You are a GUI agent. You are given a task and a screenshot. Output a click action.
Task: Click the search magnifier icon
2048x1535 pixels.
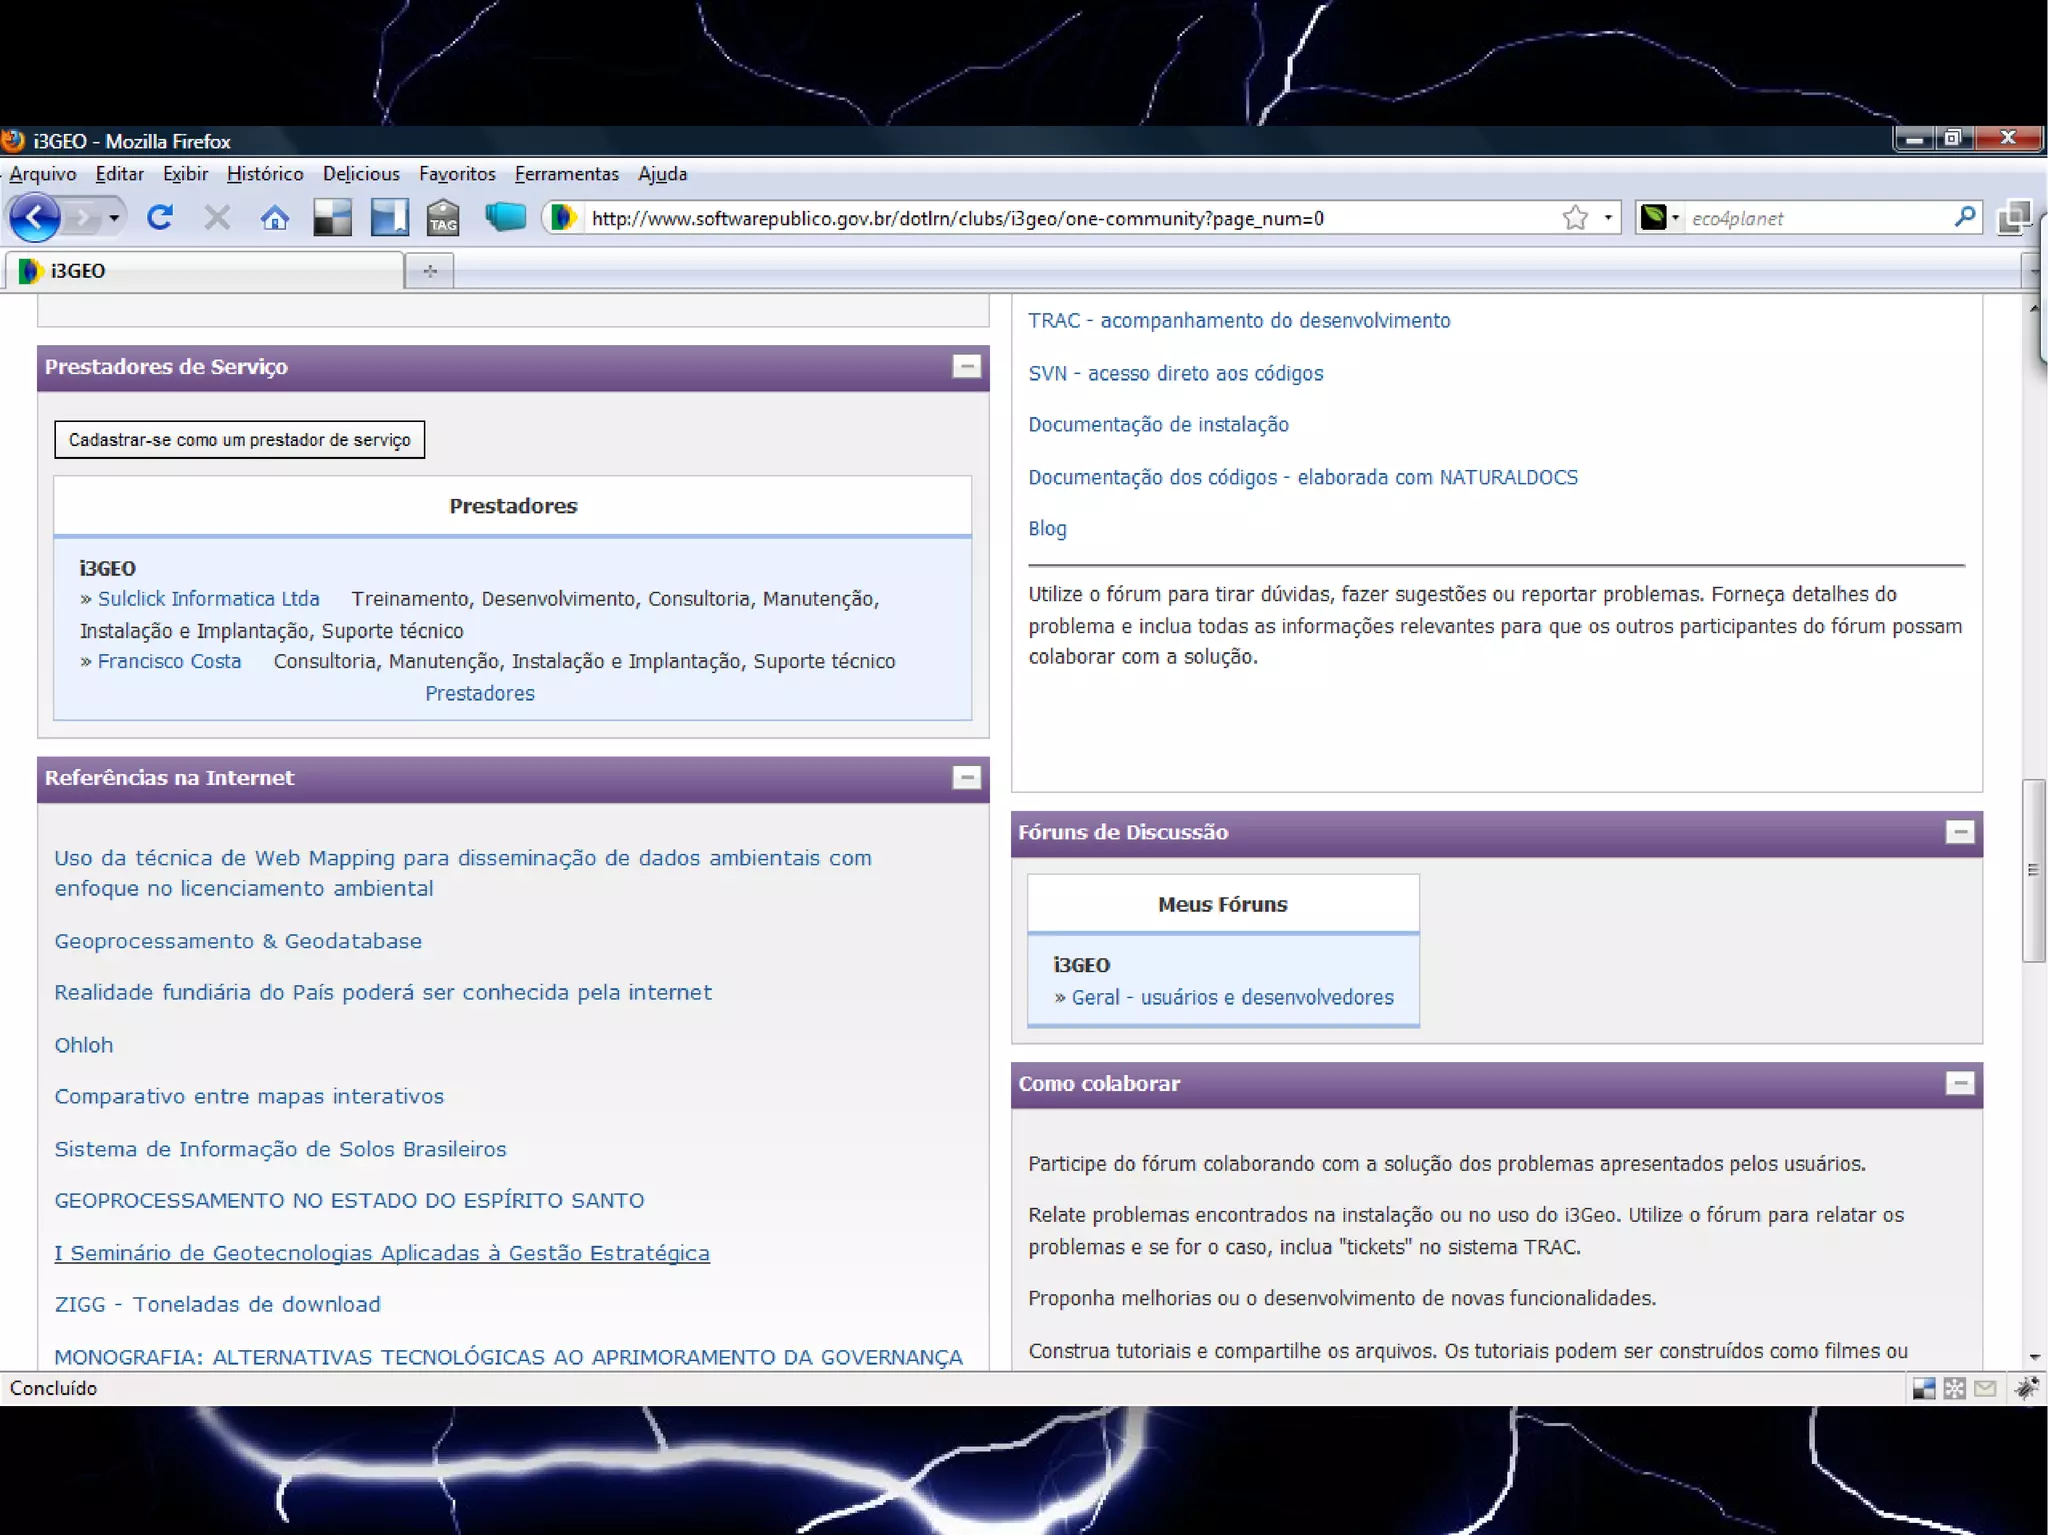pyautogui.click(x=1964, y=217)
